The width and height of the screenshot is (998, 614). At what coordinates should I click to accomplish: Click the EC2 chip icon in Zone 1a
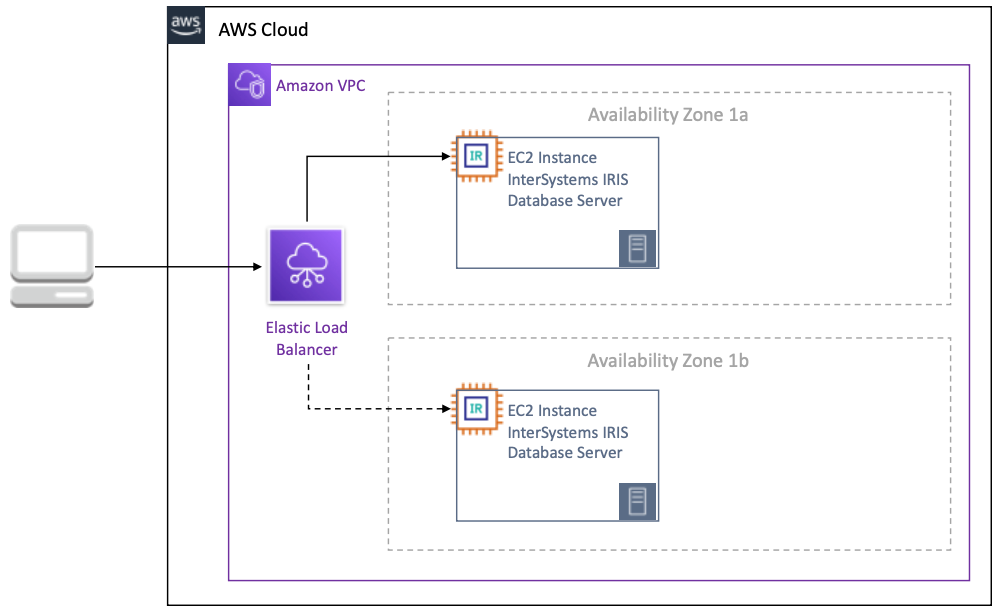(x=476, y=156)
